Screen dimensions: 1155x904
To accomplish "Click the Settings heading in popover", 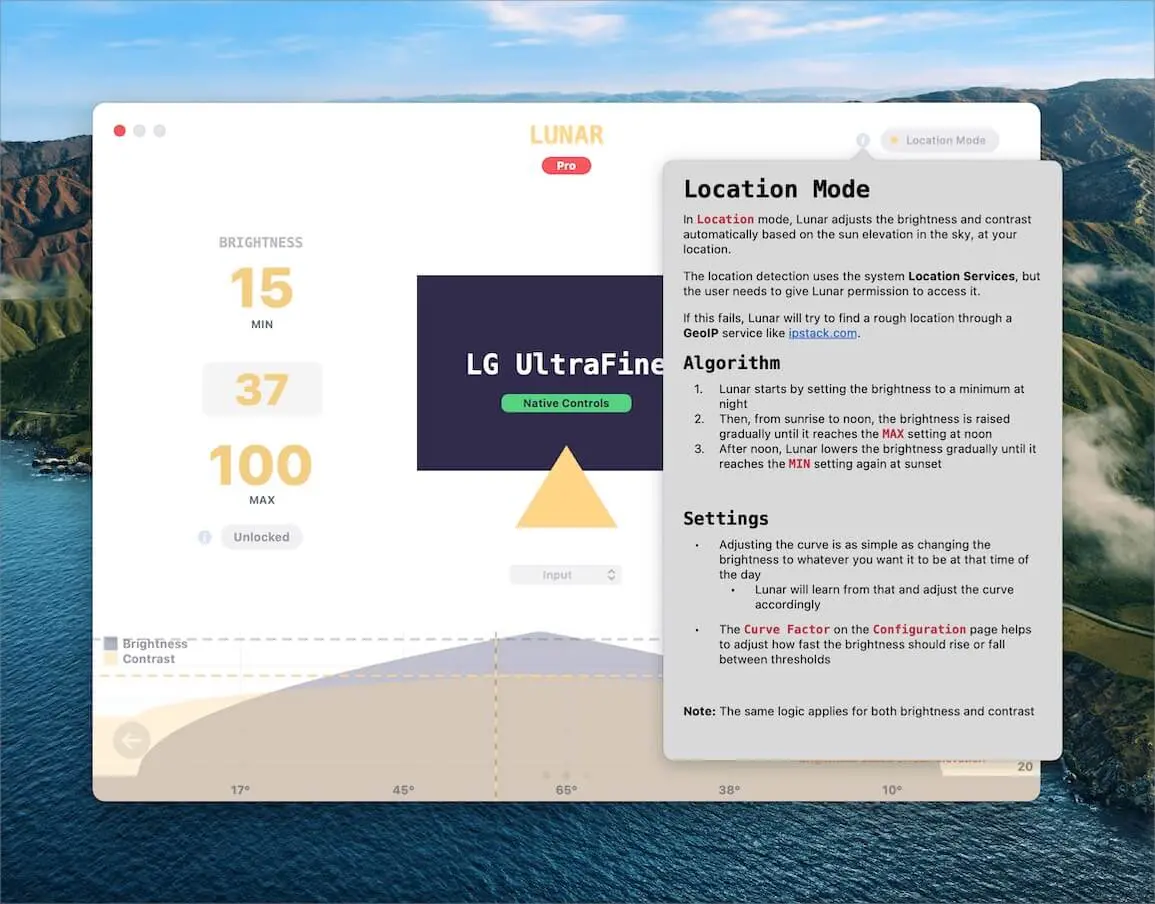I will pos(726,519).
